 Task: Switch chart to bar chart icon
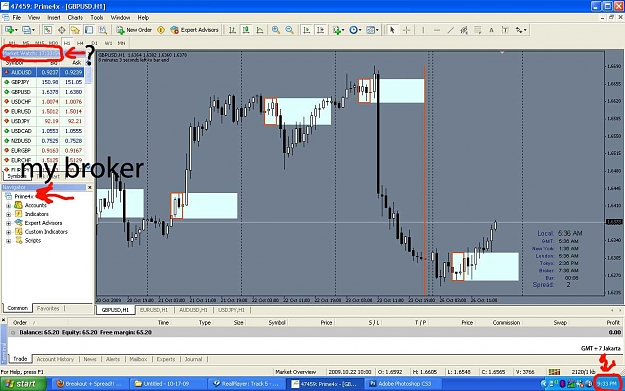(232, 30)
